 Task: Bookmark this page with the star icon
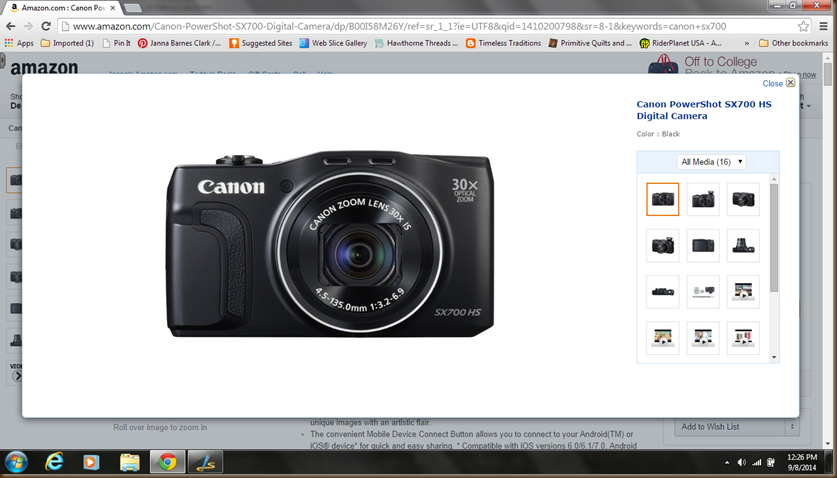[803, 26]
